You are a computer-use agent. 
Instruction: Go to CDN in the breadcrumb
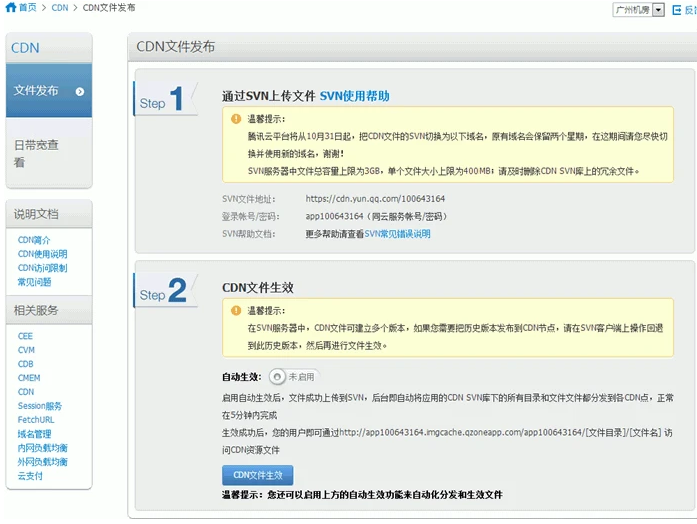pyautogui.click(x=60, y=8)
